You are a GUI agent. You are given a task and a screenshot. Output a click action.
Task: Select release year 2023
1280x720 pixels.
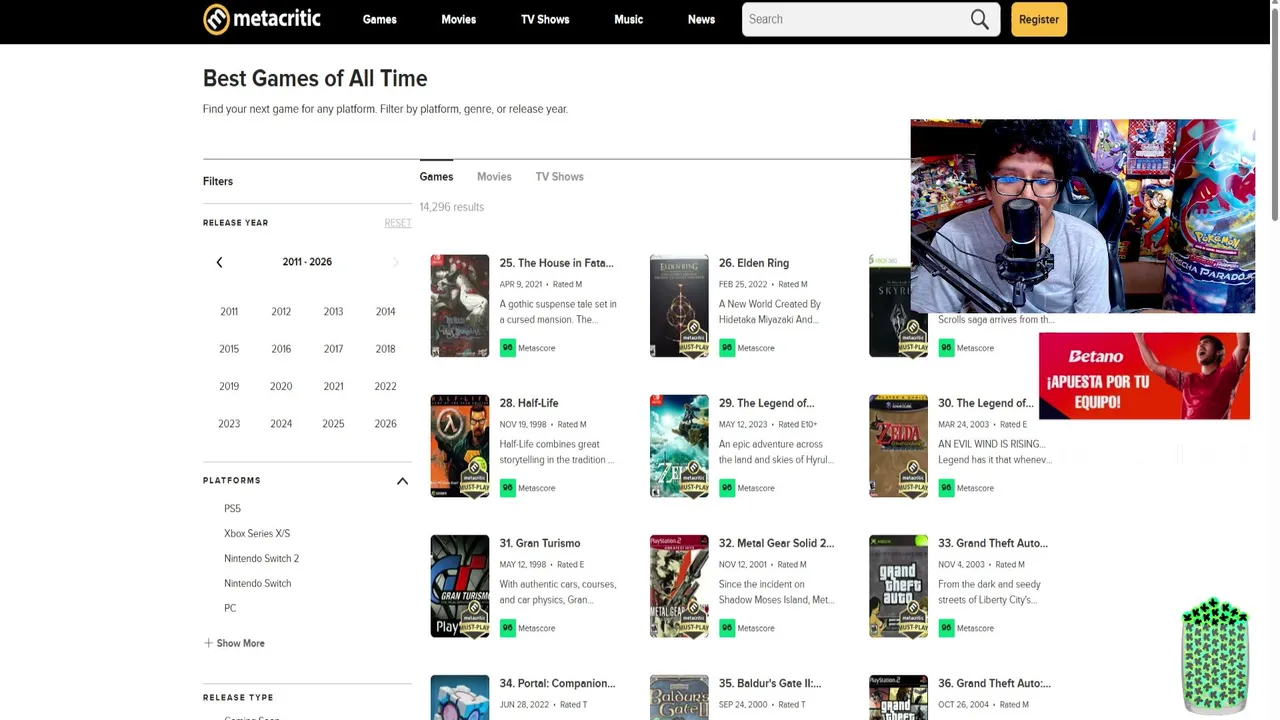pos(229,424)
